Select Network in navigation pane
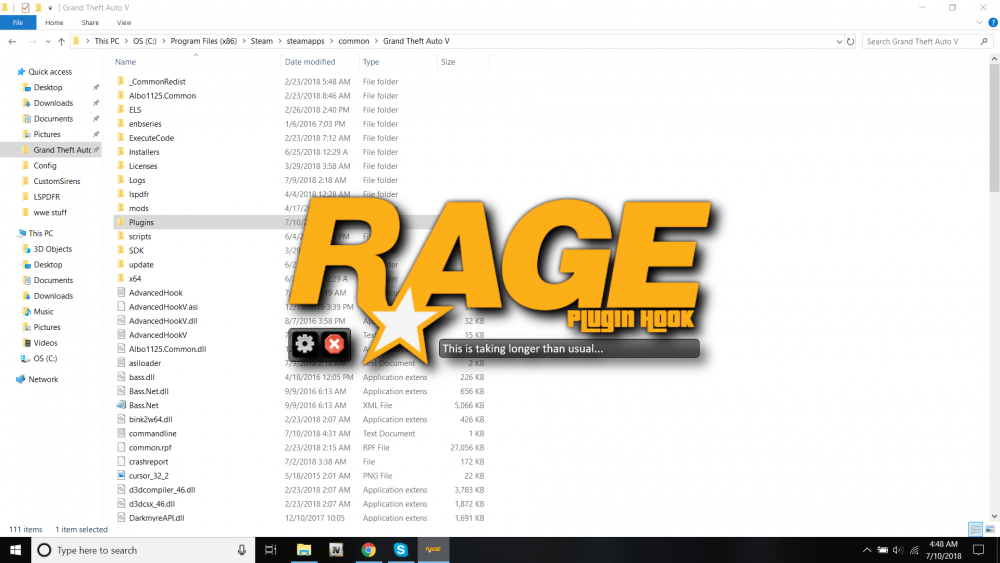 43,379
